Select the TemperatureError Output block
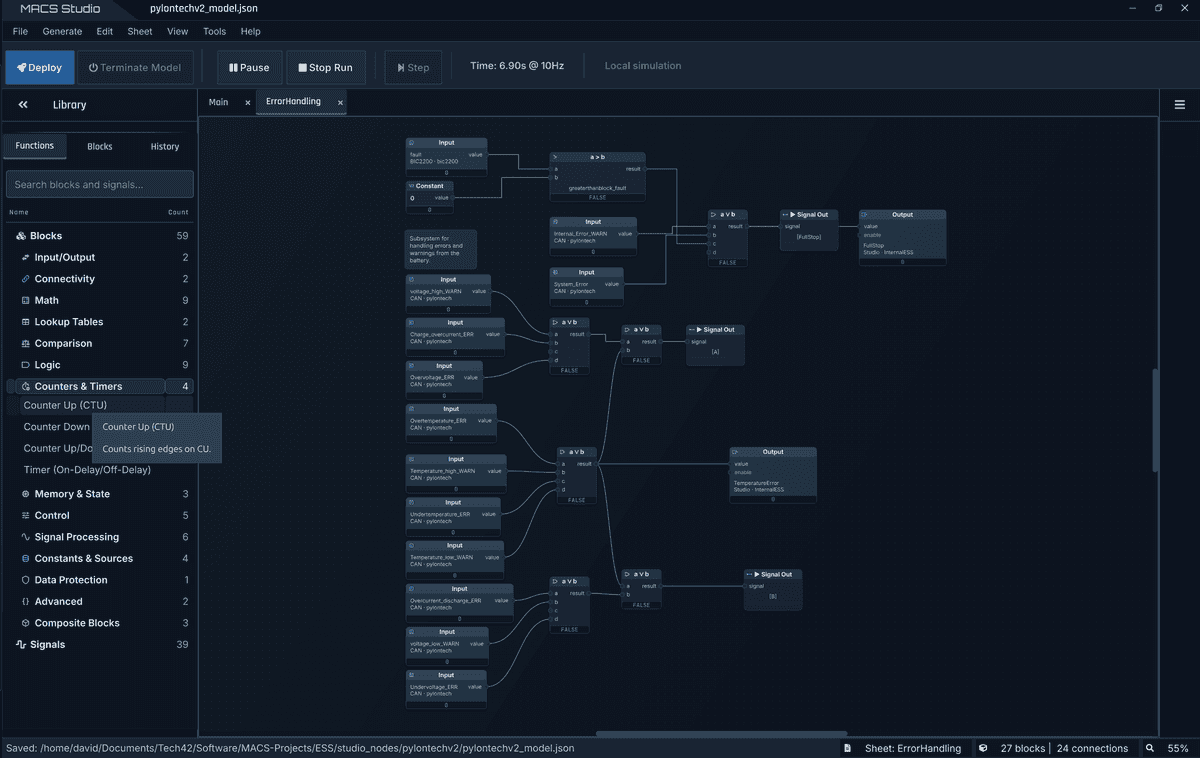Screen dimensions: 1200x758 pos(773,474)
